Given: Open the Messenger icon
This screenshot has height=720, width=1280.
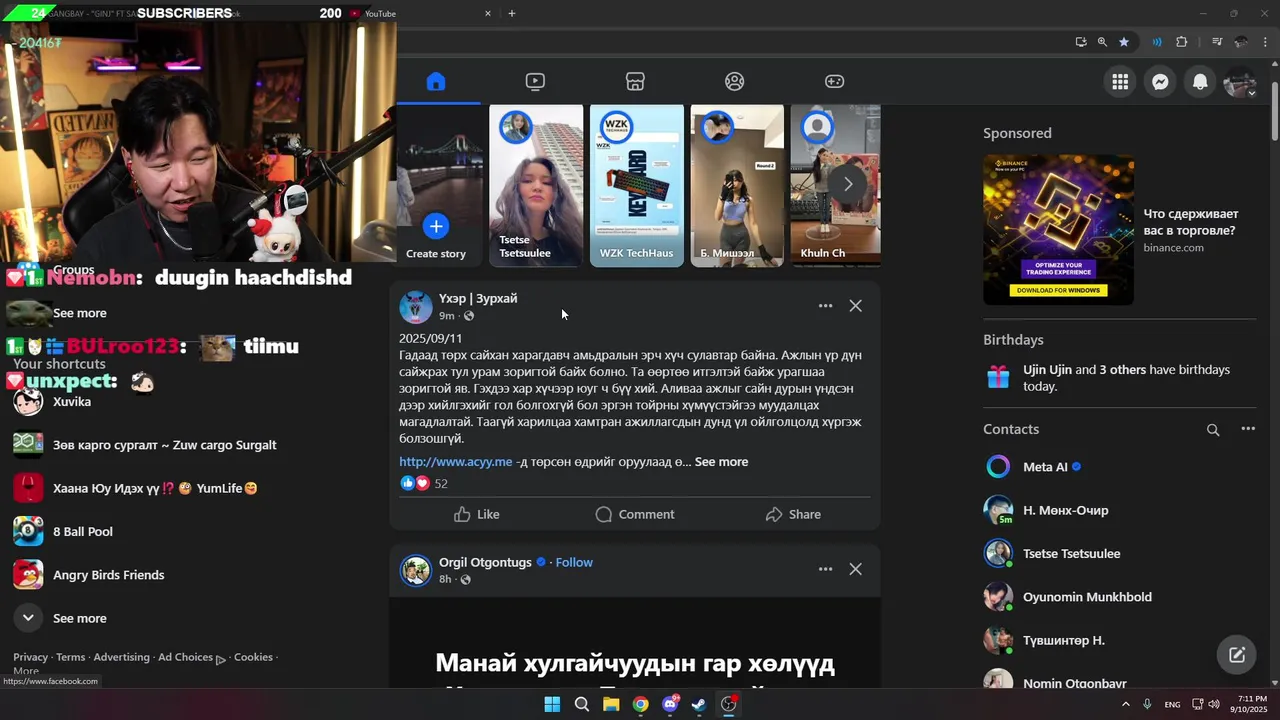Looking at the screenshot, I should (x=1160, y=82).
